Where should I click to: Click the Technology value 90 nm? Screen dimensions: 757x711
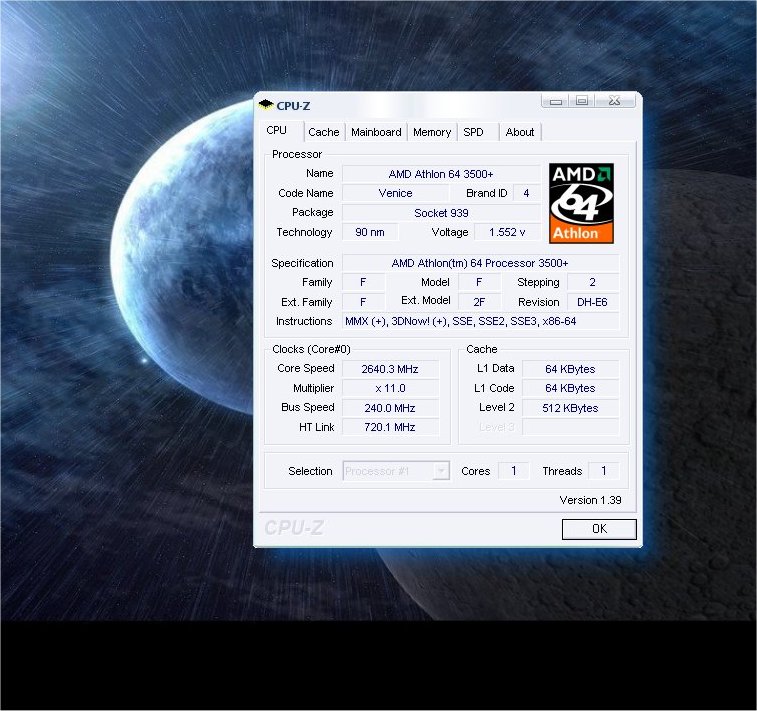[x=370, y=232]
